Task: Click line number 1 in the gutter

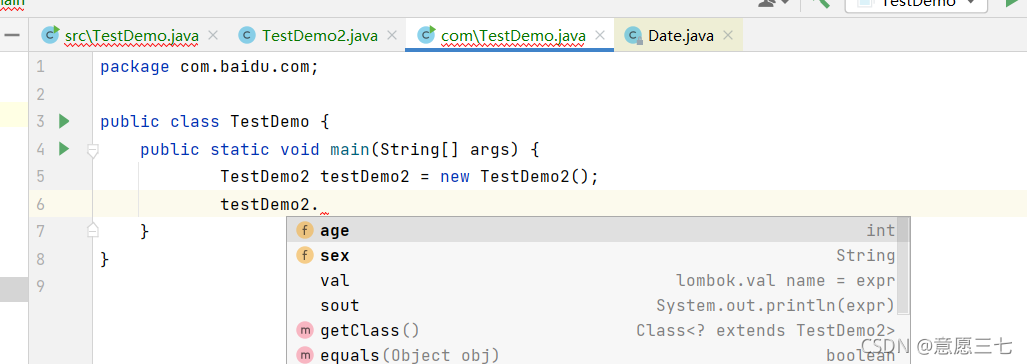Action: (41, 67)
